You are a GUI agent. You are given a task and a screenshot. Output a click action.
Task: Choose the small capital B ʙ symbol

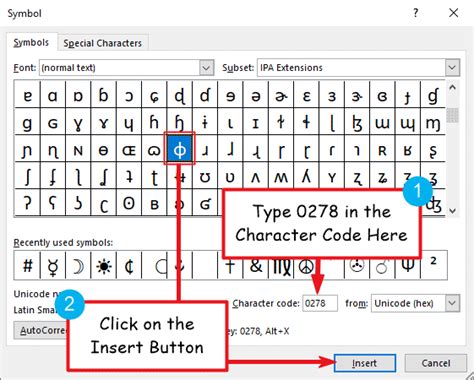(154, 203)
